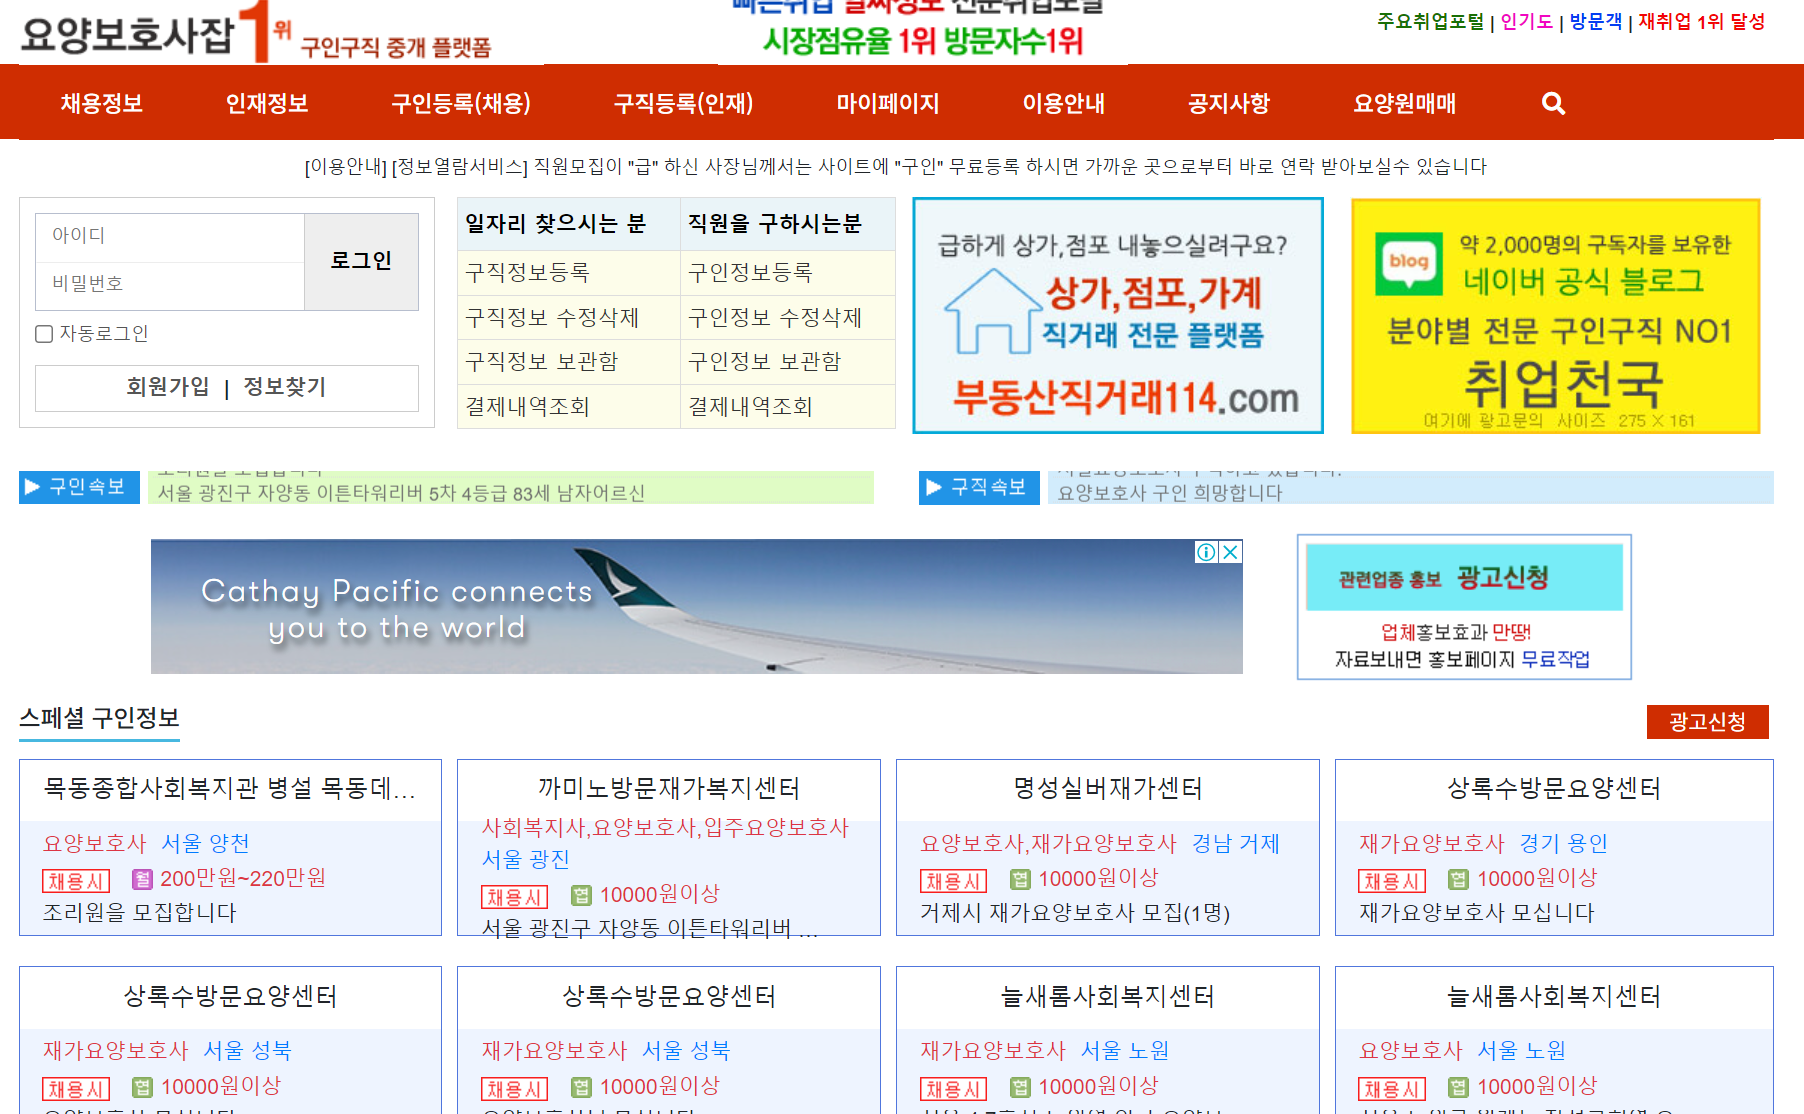
Task: Click the 구직속보 arrow icon
Action: tap(932, 488)
